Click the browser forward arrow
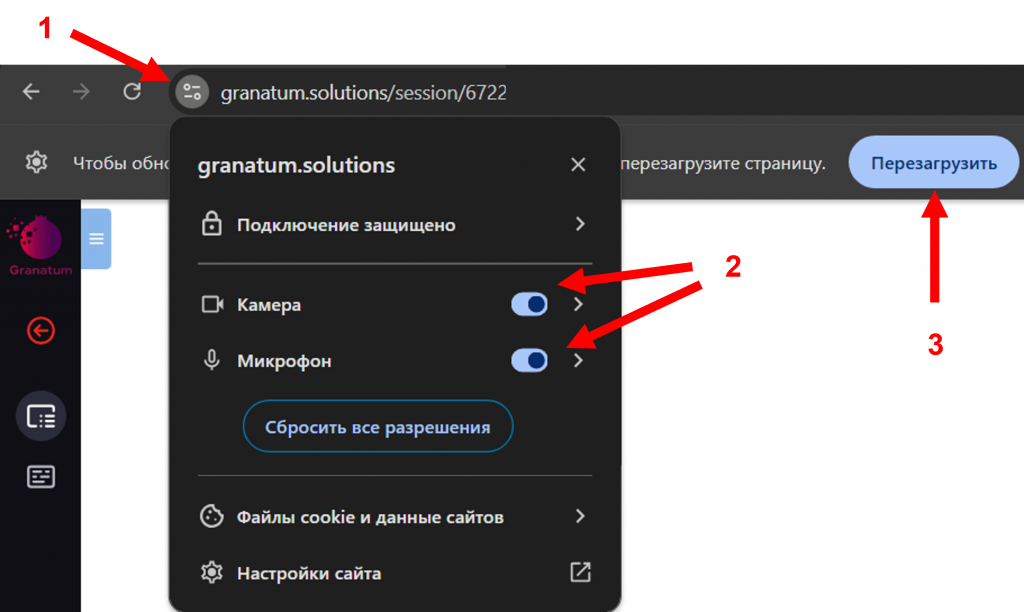The width and height of the screenshot is (1024, 612). 81,91
